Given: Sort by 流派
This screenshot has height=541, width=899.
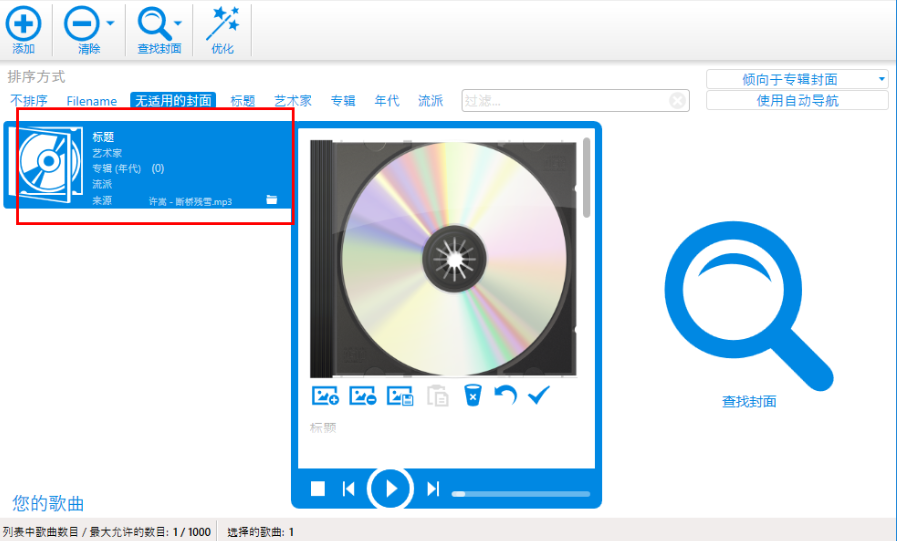Looking at the screenshot, I should pyautogui.click(x=431, y=101).
